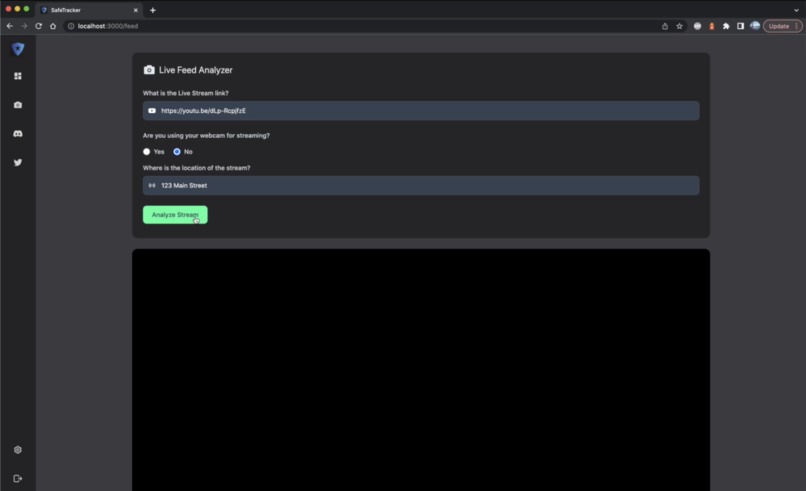
Task: Open the extensions puzzle icon
Action: (x=726, y=26)
